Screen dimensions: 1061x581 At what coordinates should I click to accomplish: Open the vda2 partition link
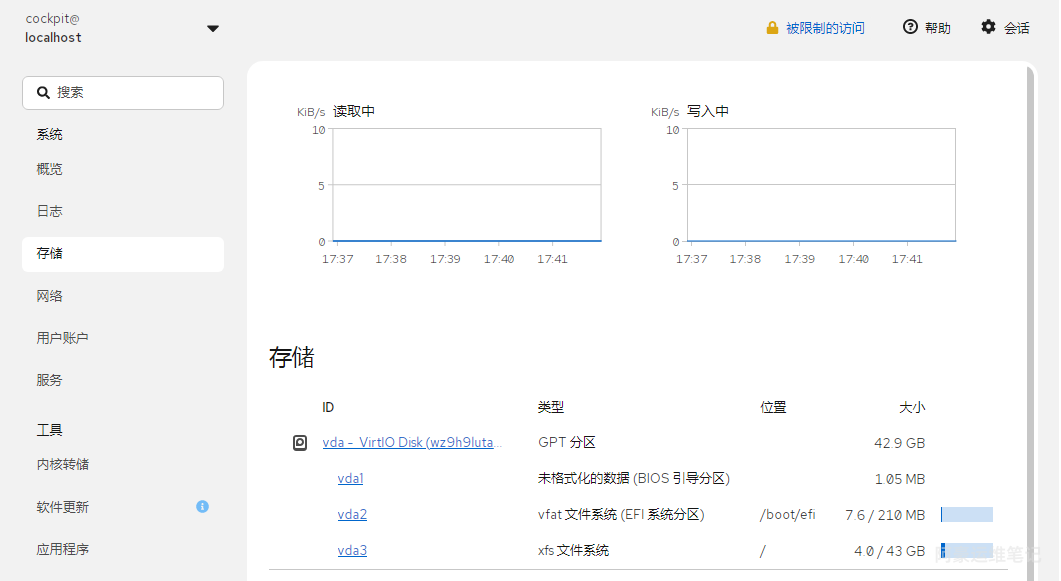click(352, 514)
